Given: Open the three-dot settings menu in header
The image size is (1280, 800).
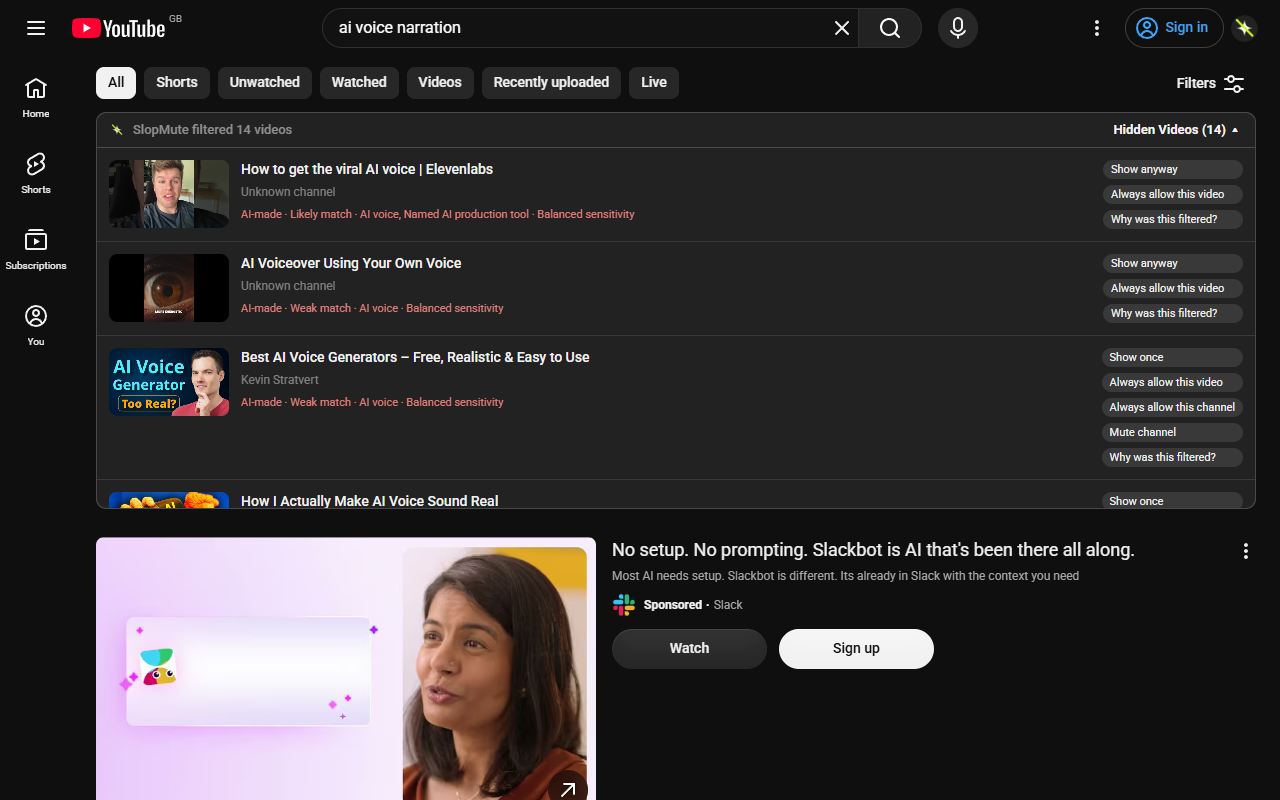Looking at the screenshot, I should click(x=1097, y=28).
